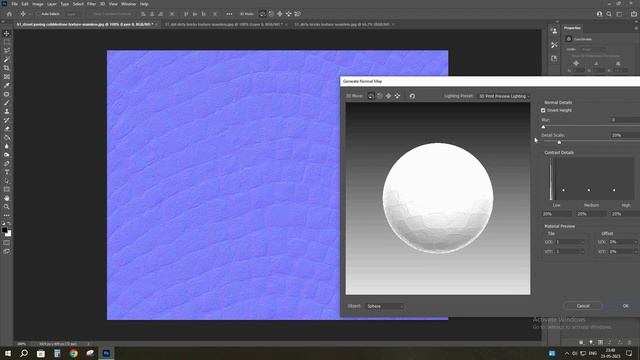Toggle the Auto-Select checkbox in options bar
Screen dimensions: 640x360
38,14
